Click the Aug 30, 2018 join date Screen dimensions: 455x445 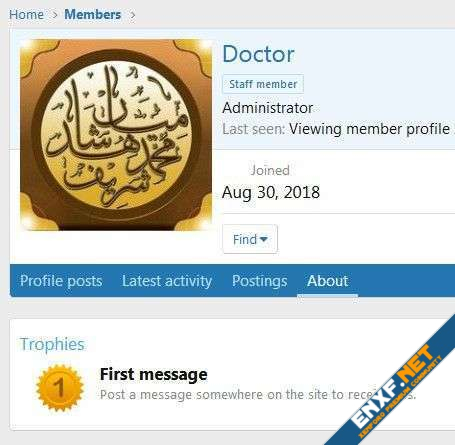coord(271,192)
